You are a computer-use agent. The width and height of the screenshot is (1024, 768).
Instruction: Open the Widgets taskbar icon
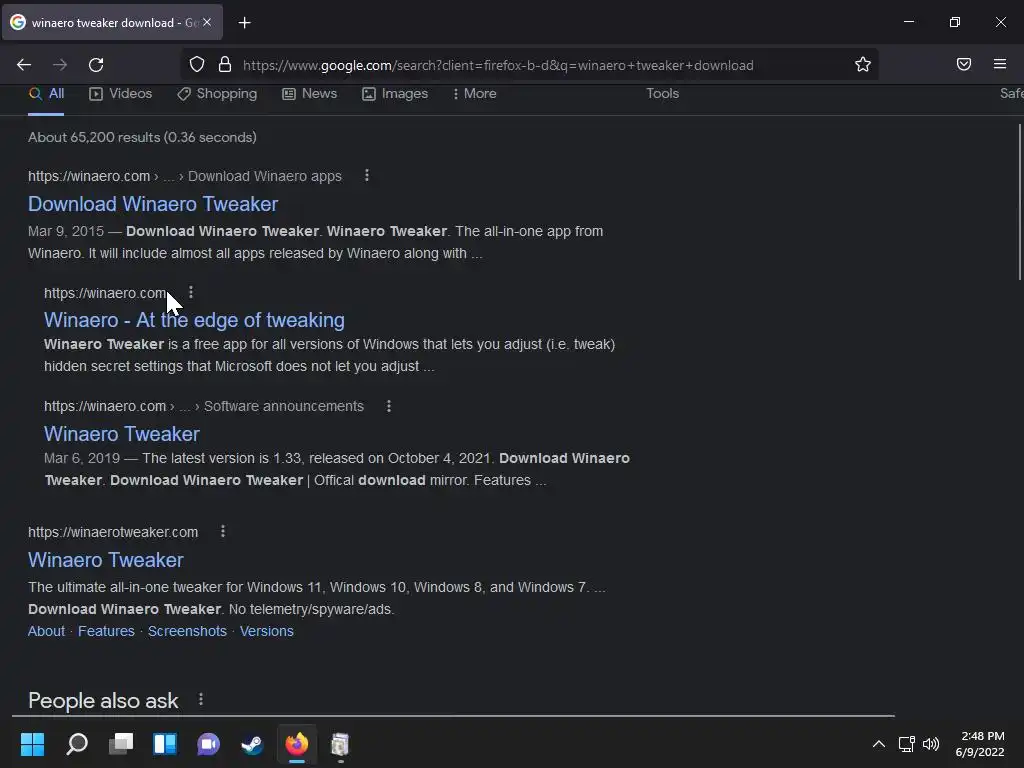coord(165,744)
